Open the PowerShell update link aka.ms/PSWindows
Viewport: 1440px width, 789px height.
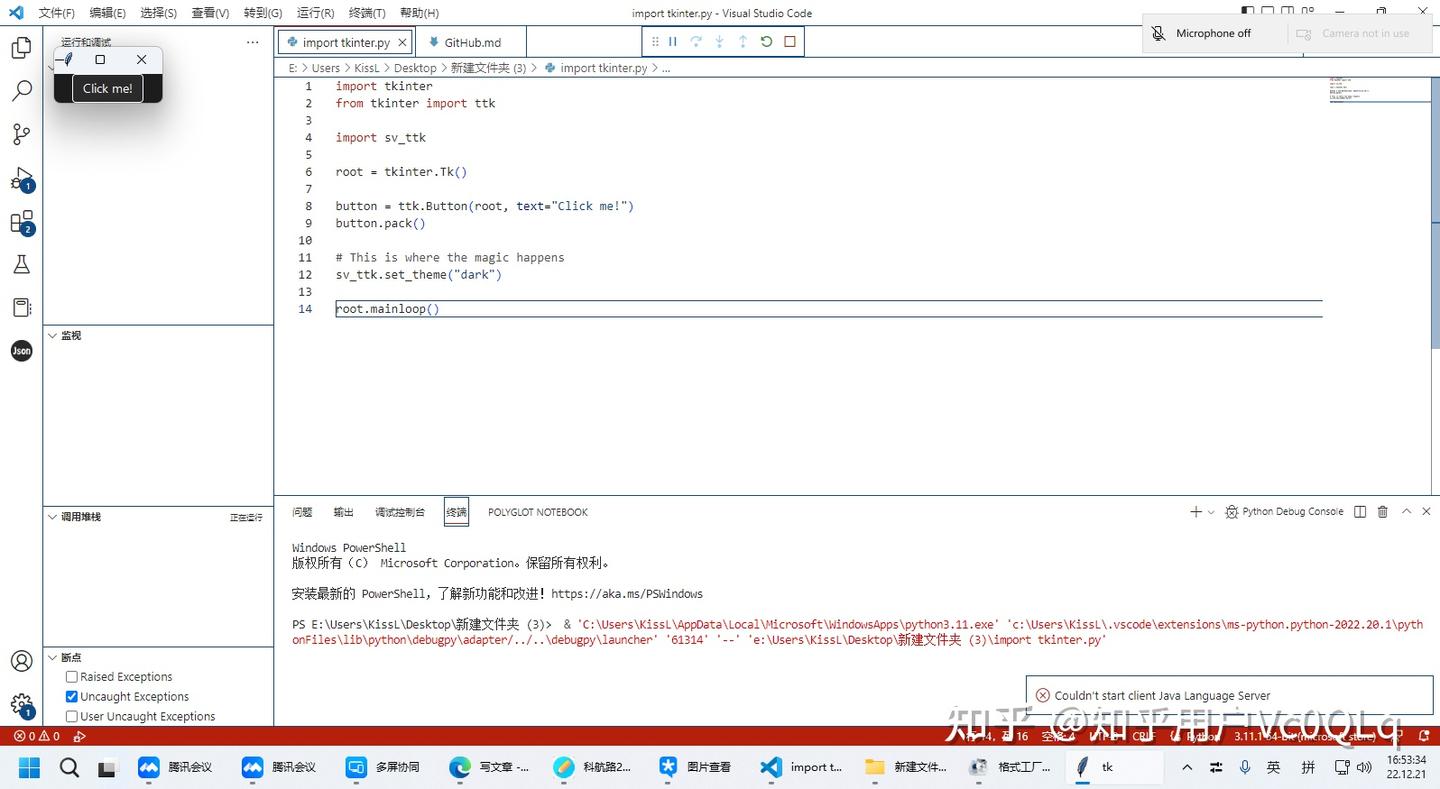pyautogui.click(x=630, y=593)
